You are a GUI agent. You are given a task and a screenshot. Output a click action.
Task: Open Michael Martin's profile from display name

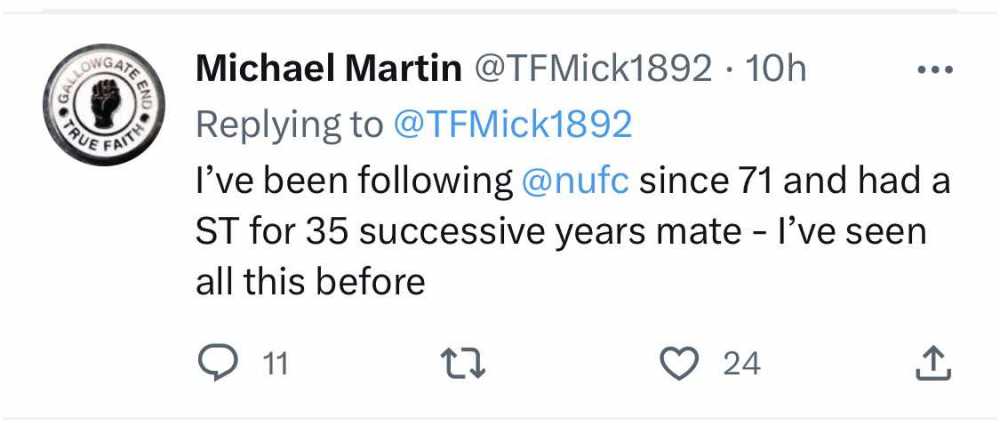point(328,69)
